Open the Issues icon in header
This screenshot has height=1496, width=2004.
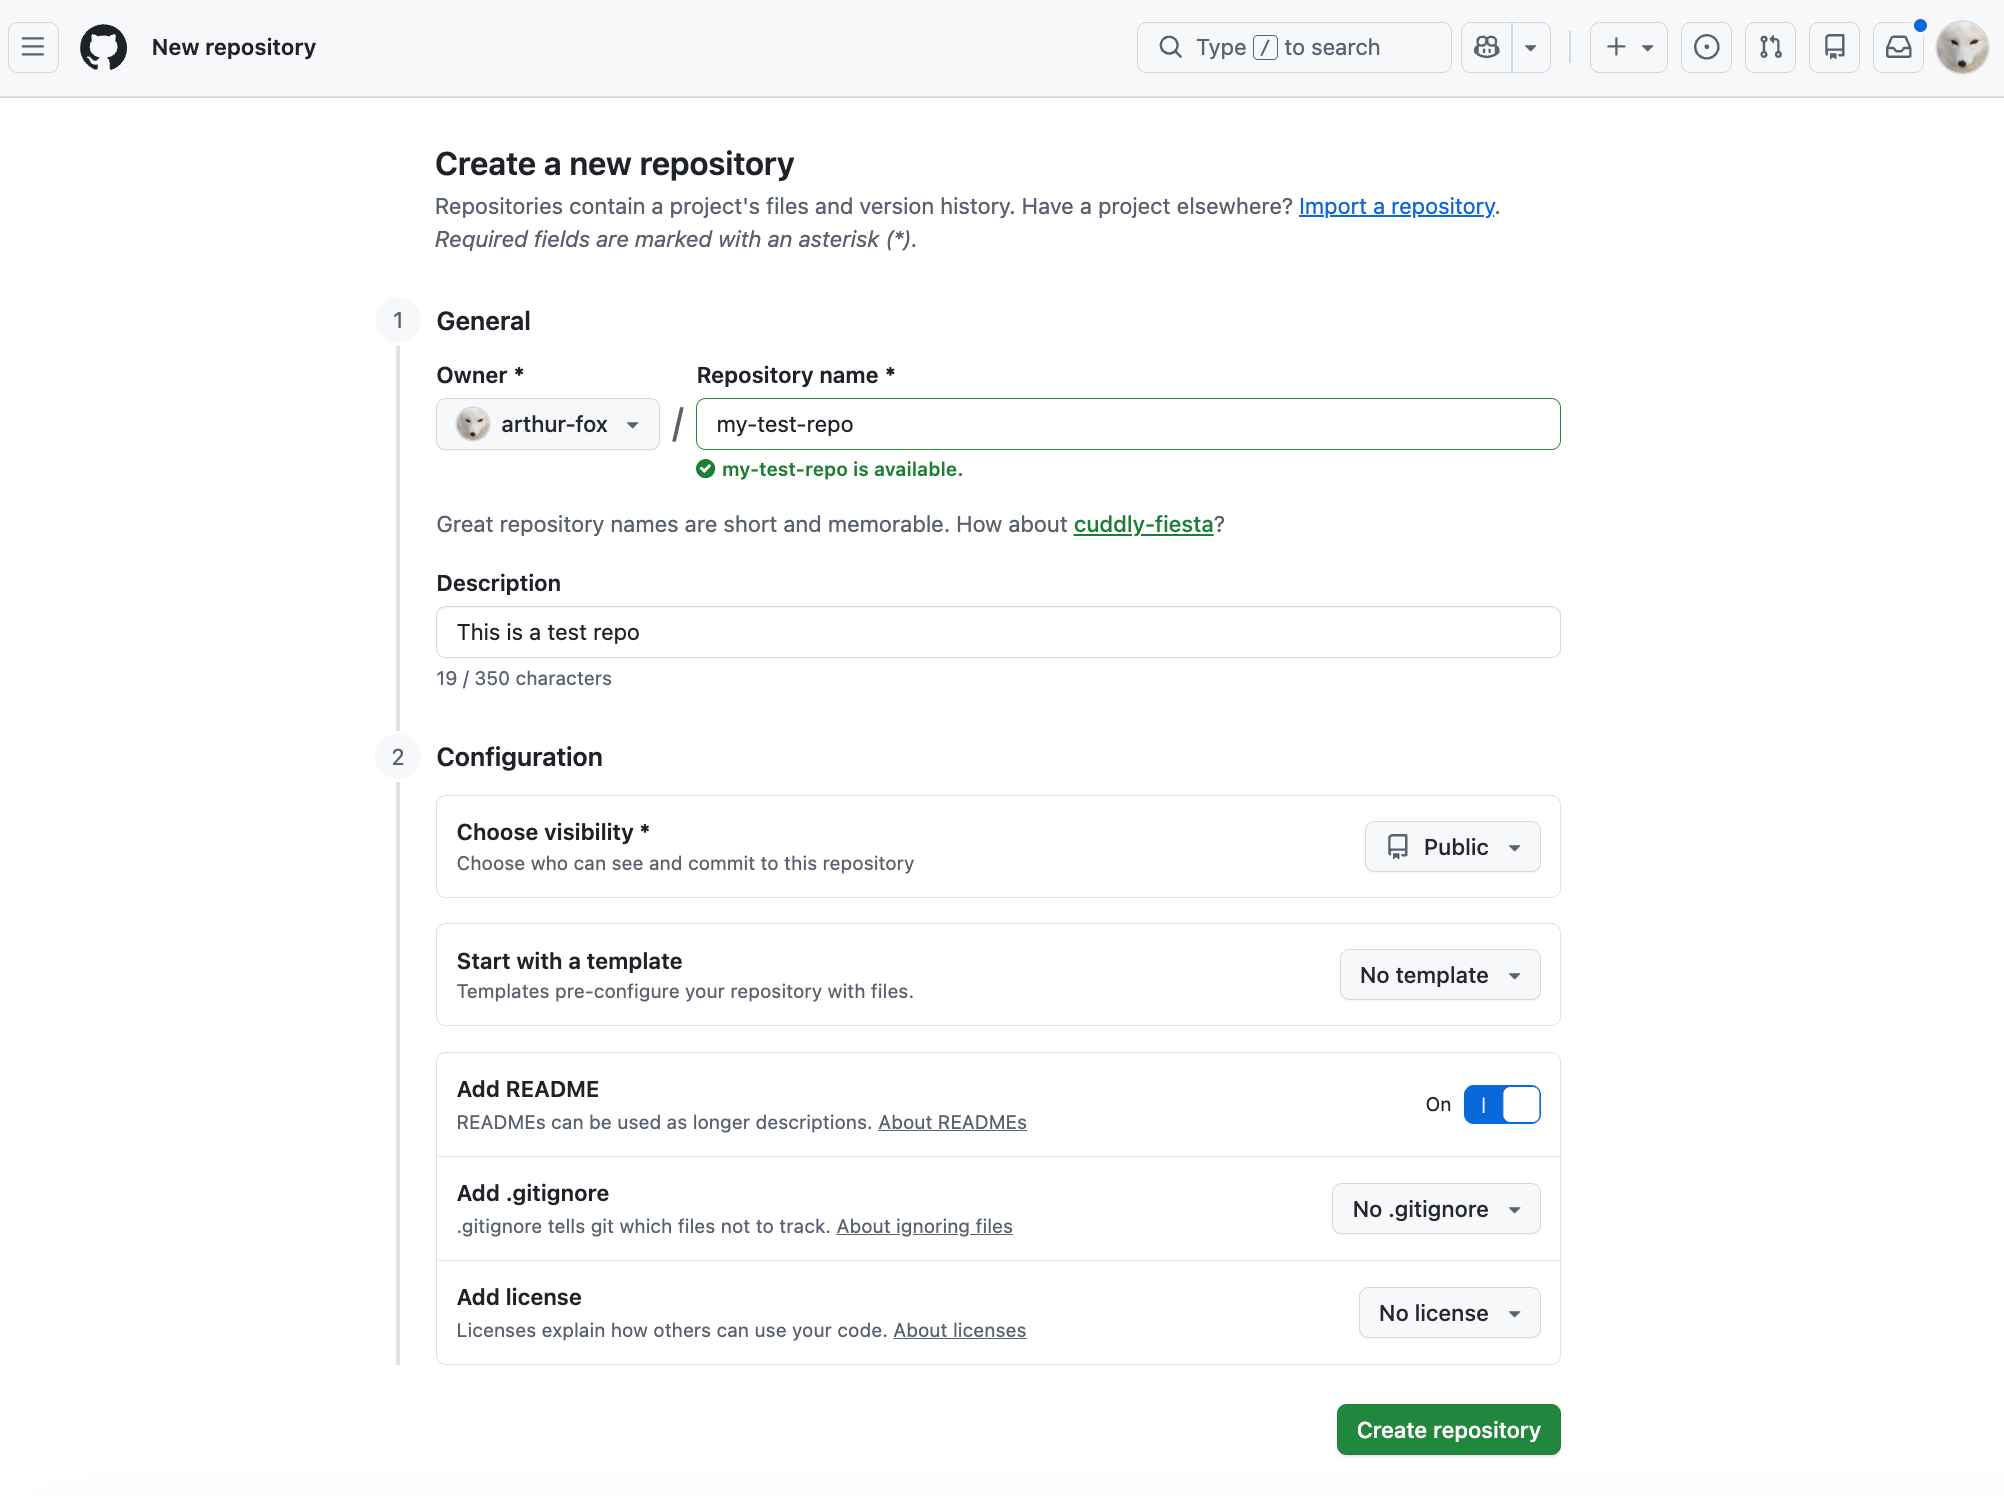pos(1706,47)
